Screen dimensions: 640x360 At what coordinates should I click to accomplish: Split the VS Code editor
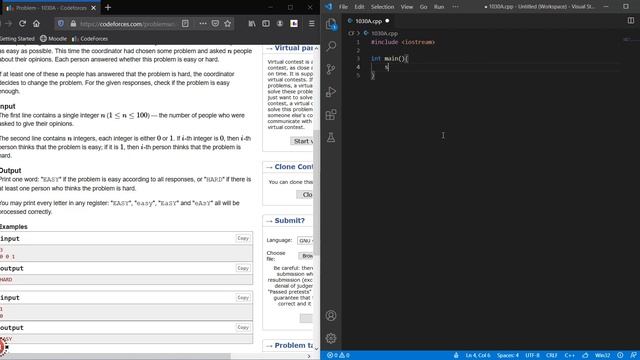[631, 20]
